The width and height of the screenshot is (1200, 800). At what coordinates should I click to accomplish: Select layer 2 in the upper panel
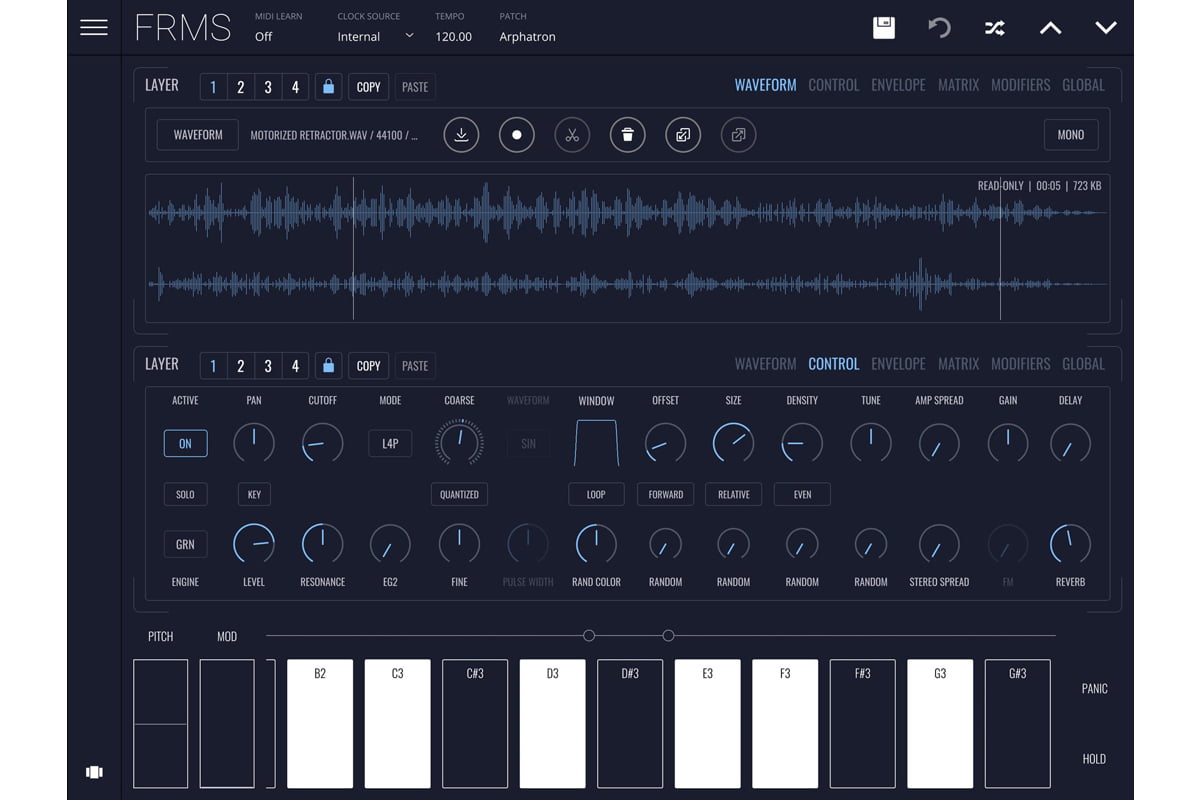pos(240,86)
